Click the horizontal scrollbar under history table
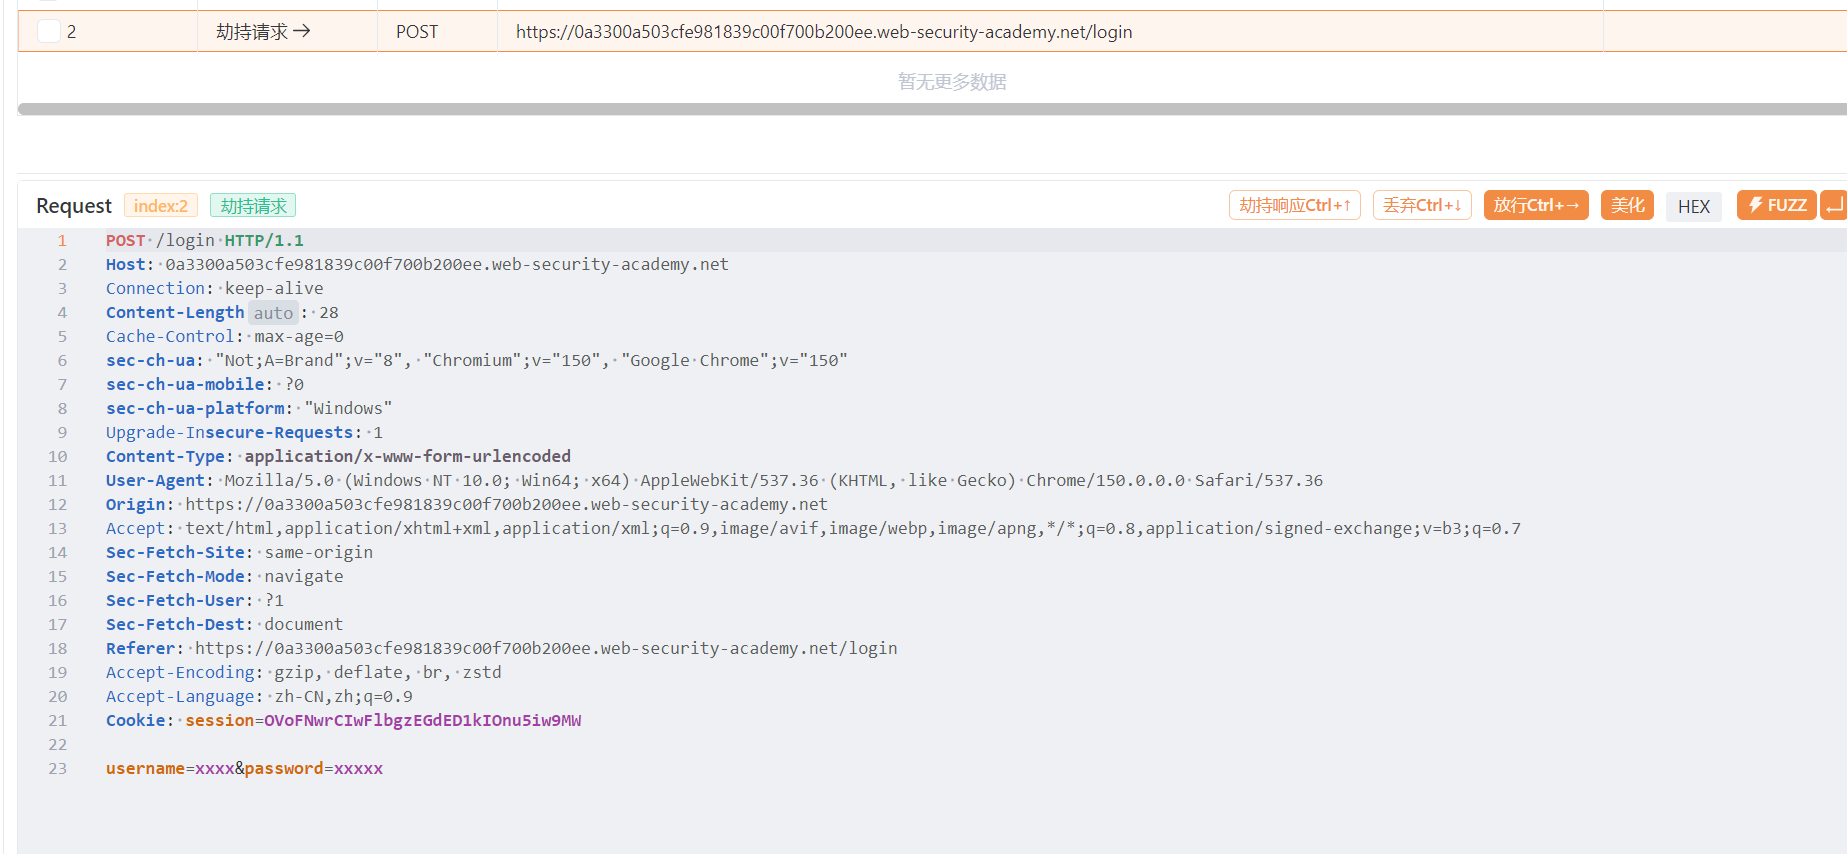The width and height of the screenshot is (1847, 854). tap(932, 109)
